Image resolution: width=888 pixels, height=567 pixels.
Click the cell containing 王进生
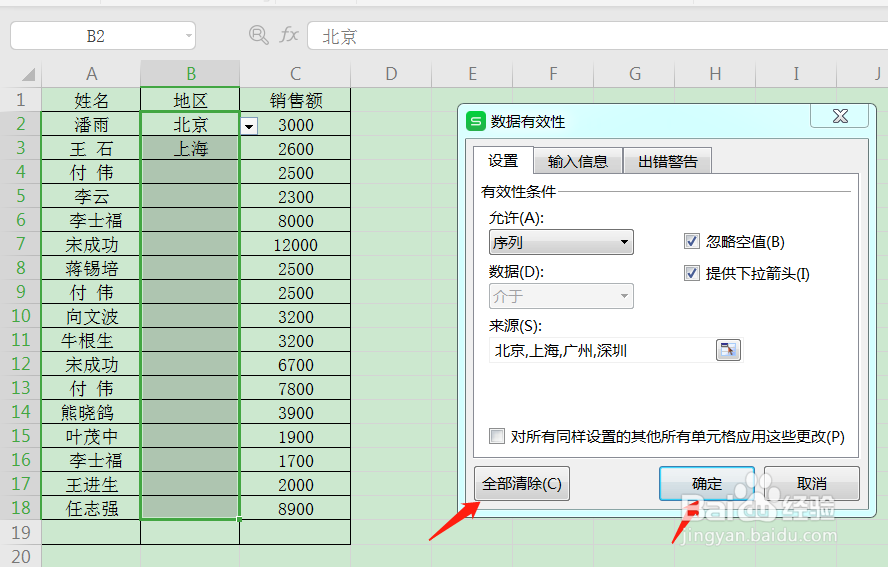pos(91,484)
